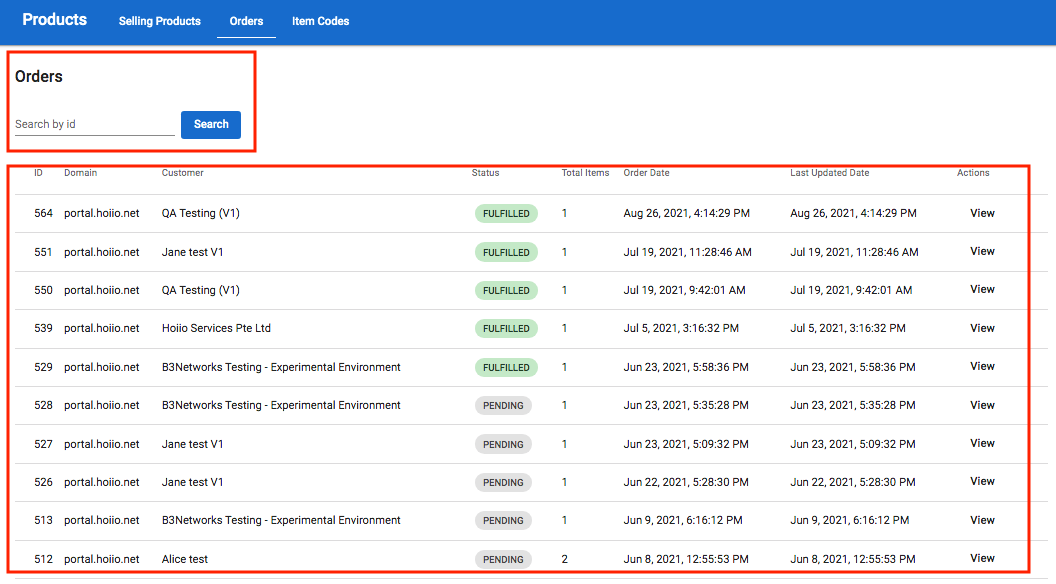The height and width of the screenshot is (584, 1056).
Task: Click the Status column header
Action: coord(486,173)
